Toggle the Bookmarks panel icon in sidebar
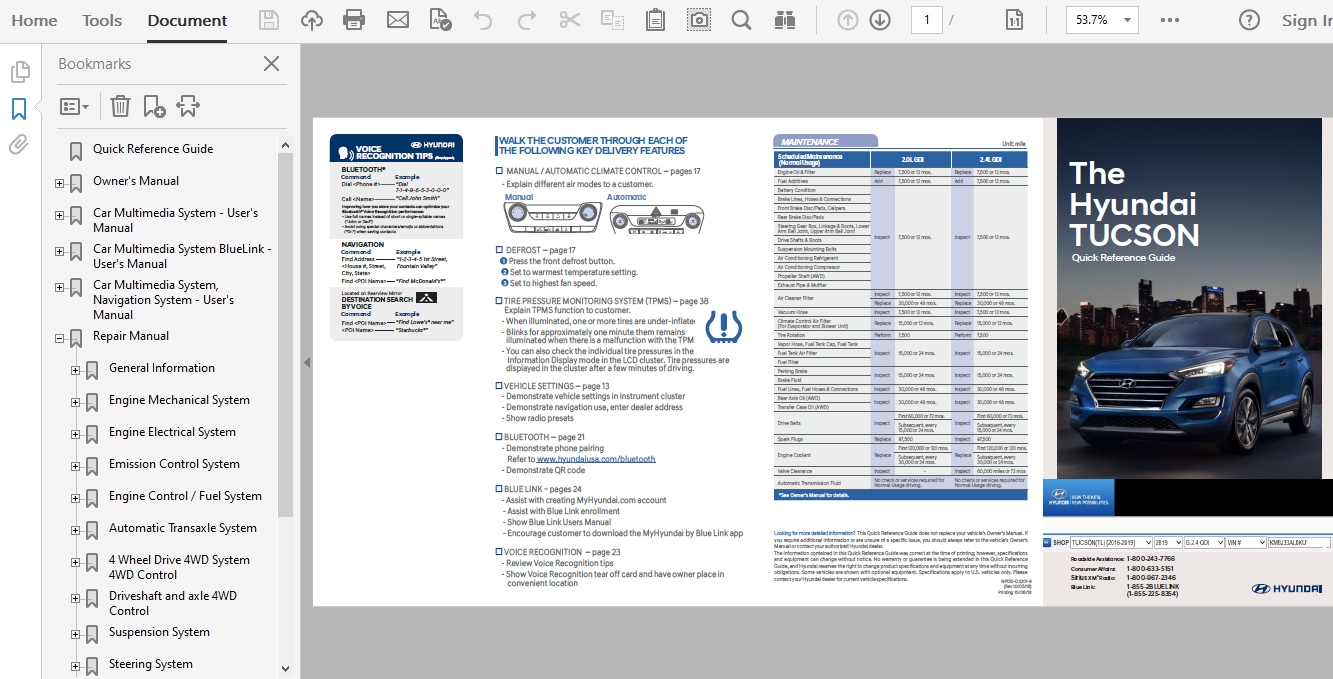Viewport: 1333px width, 679px height. [x=19, y=108]
